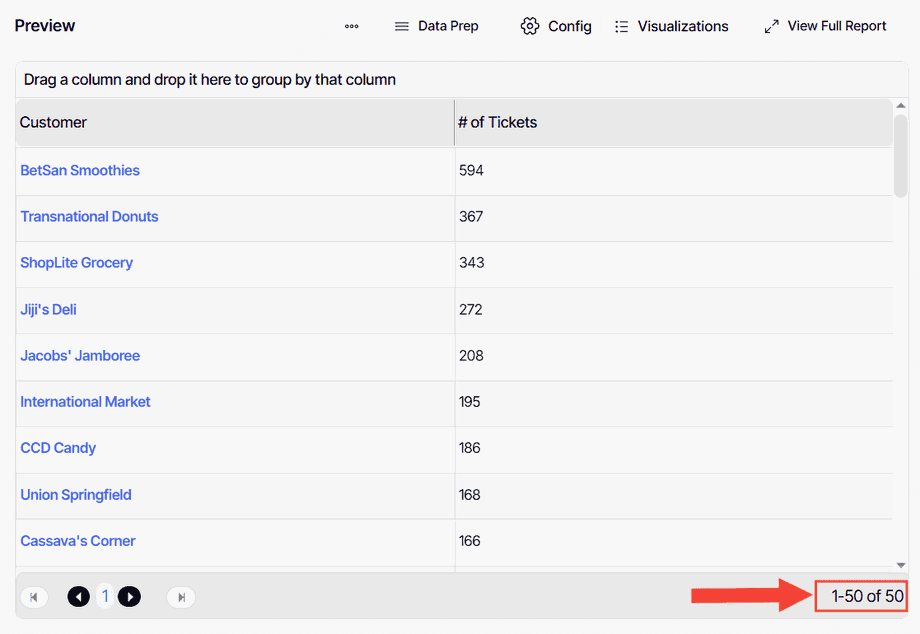This screenshot has height=634, width=920.
Task: Jump to the last page
Action: (181, 597)
